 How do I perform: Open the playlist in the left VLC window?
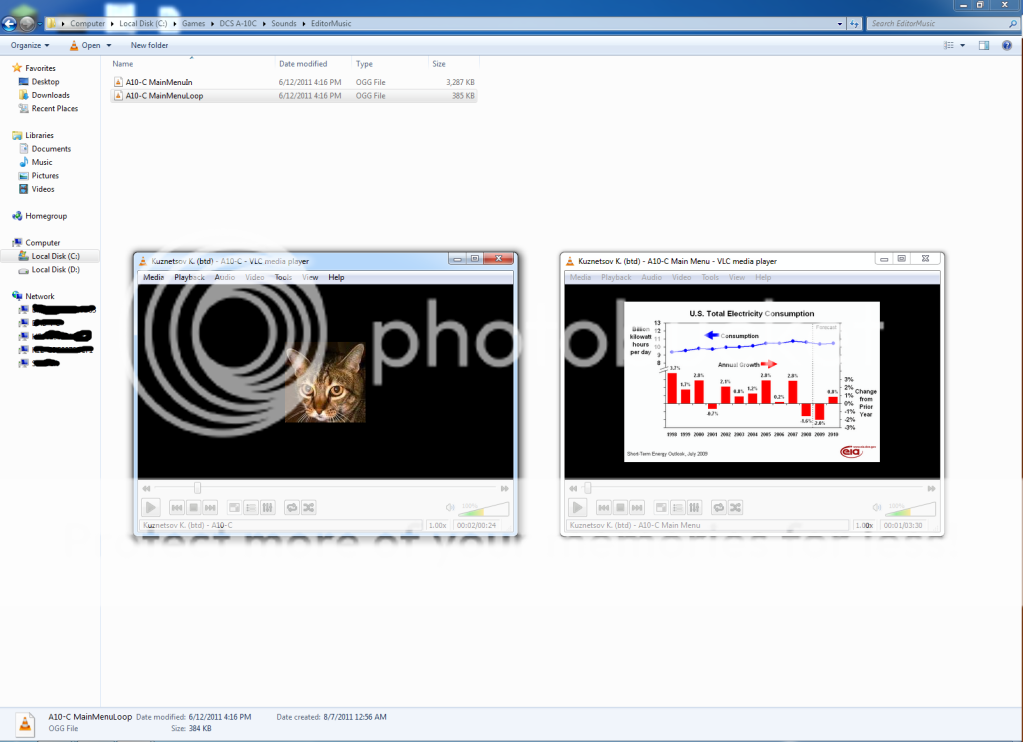251,508
